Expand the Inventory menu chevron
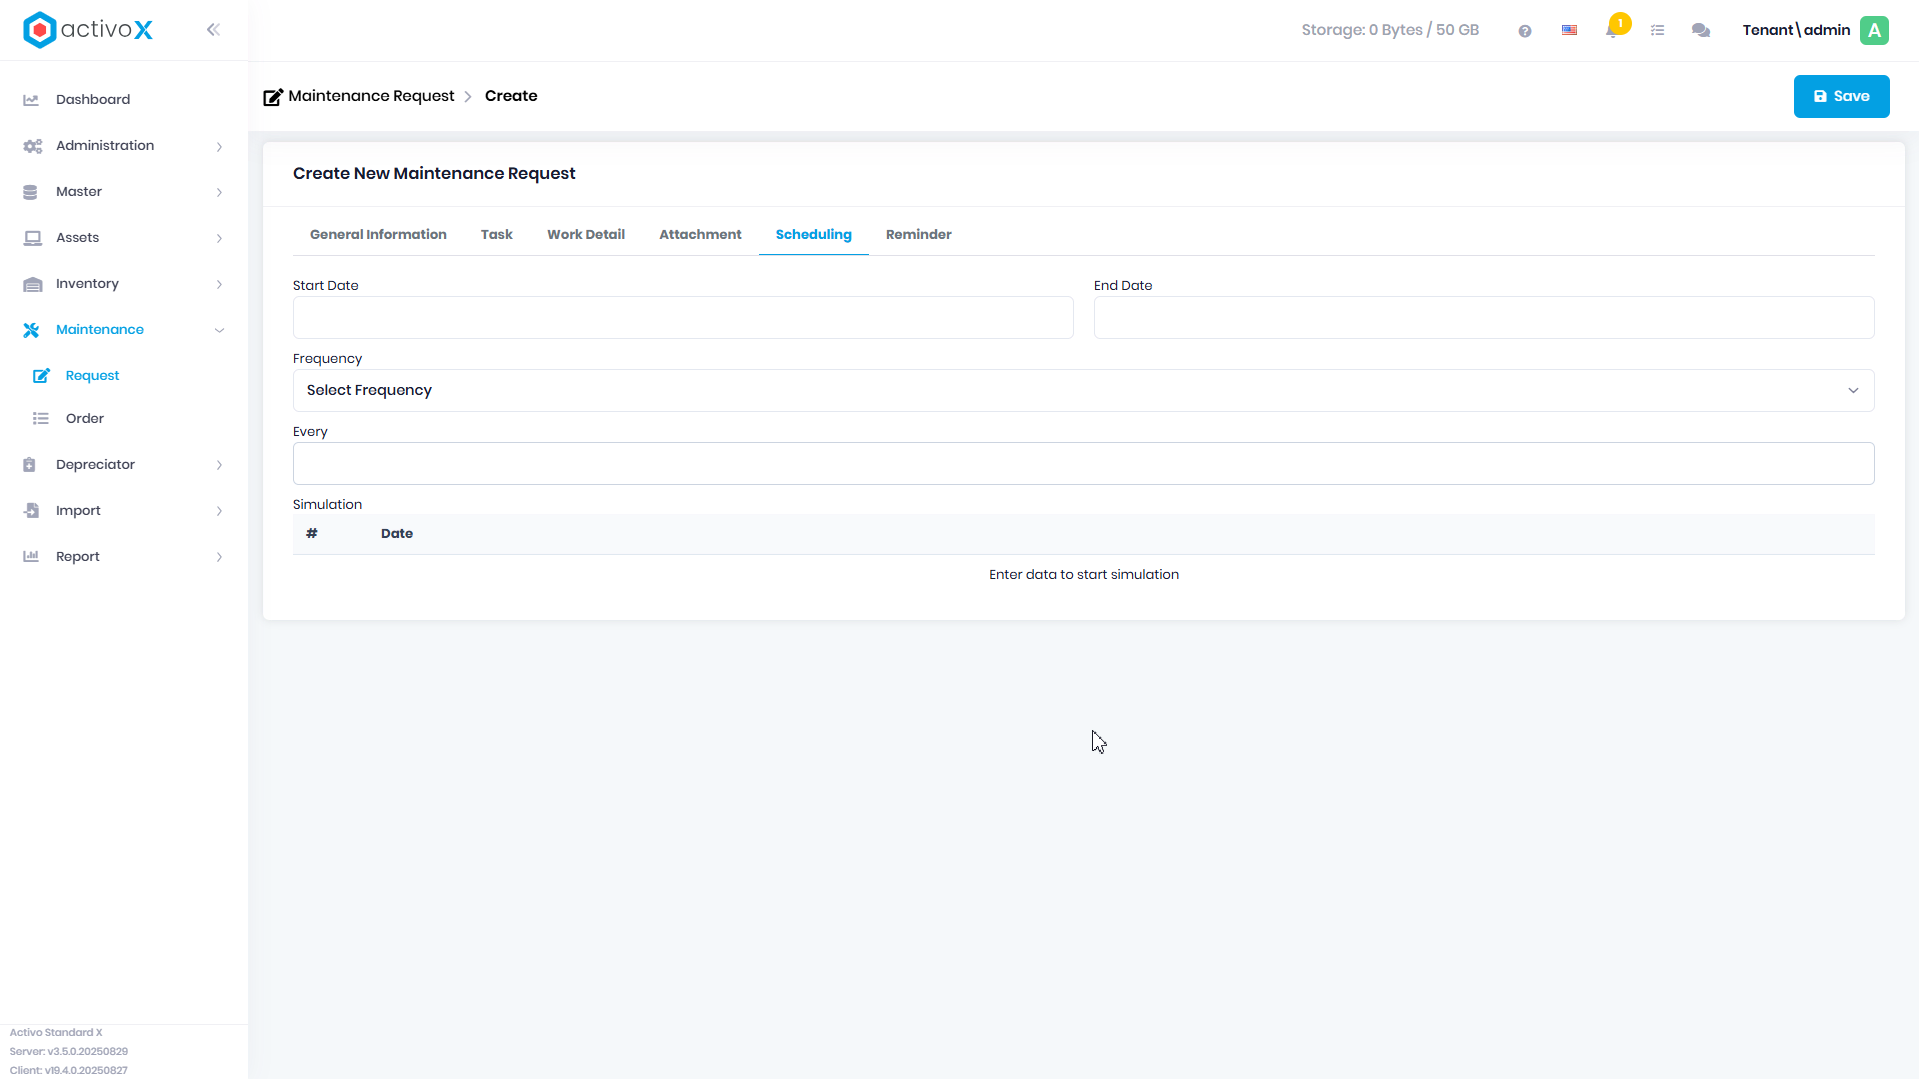Viewport: 1919px width, 1079px height. click(219, 284)
